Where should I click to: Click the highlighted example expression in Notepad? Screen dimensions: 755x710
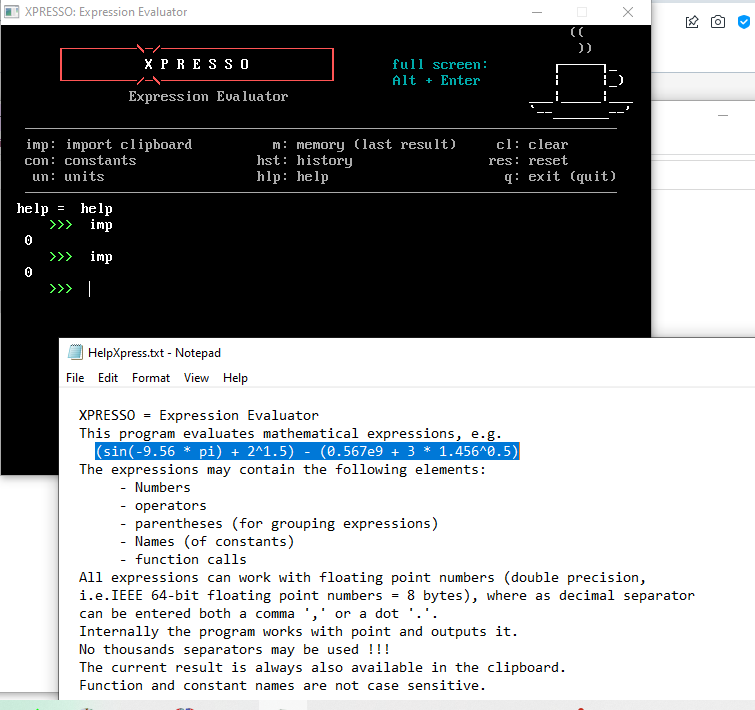(x=307, y=451)
